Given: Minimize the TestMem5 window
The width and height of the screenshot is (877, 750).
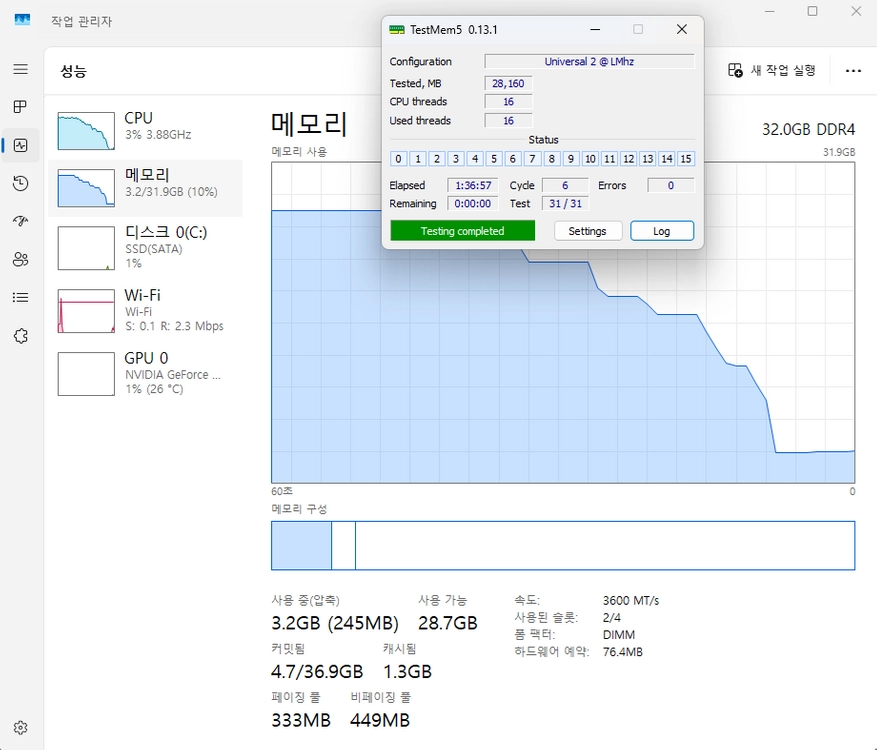Looking at the screenshot, I should 595,30.
